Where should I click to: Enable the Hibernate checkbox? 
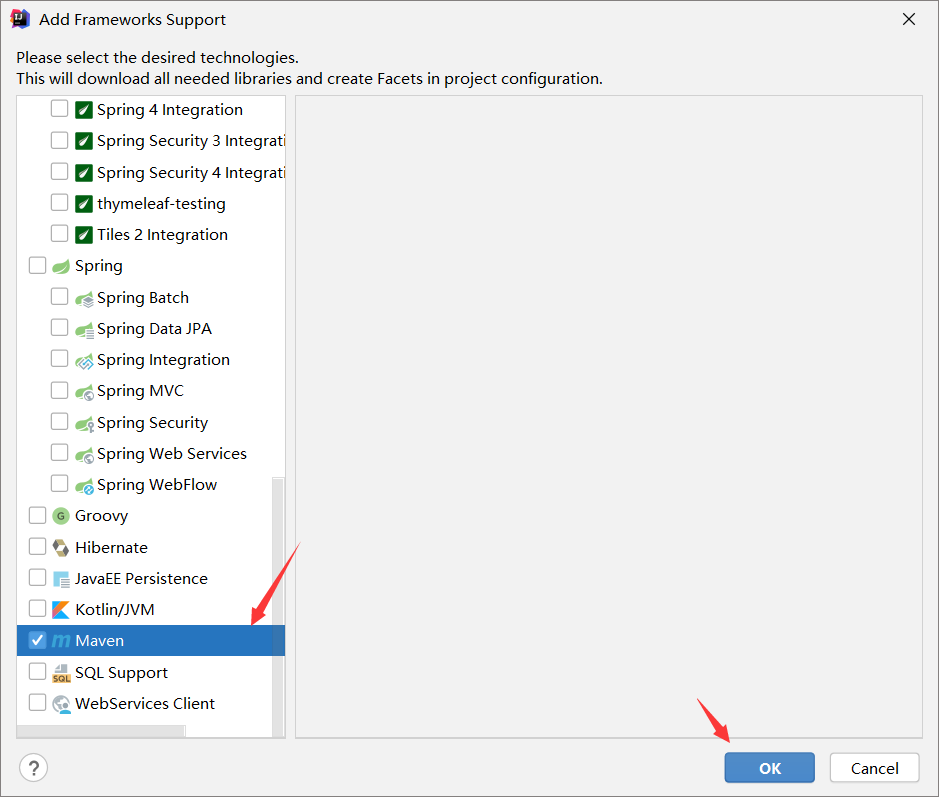coord(37,546)
